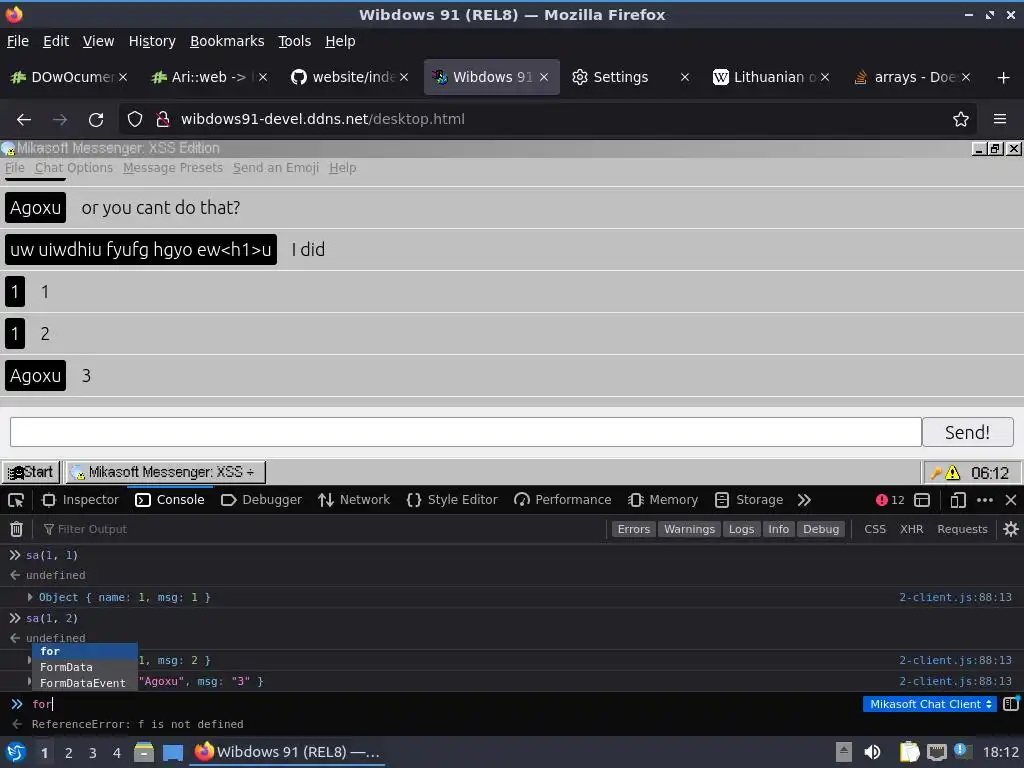Viewport: 1024px width, 768px height.
Task: Toggle the Warnings console filter
Action: 689,529
